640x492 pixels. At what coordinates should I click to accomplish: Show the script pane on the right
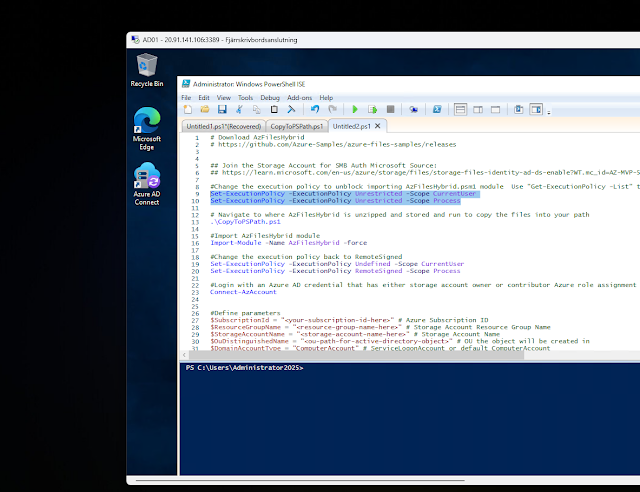click(x=478, y=109)
